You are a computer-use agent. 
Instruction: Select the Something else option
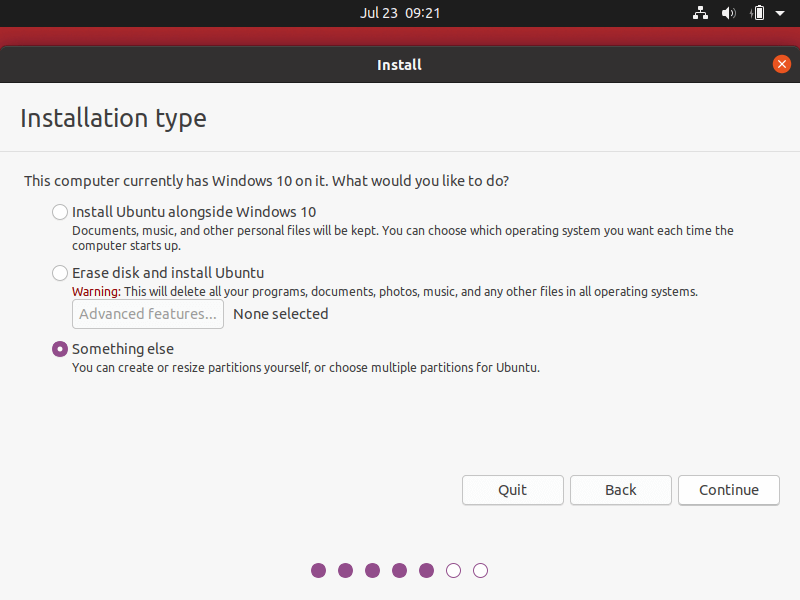[59, 349]
